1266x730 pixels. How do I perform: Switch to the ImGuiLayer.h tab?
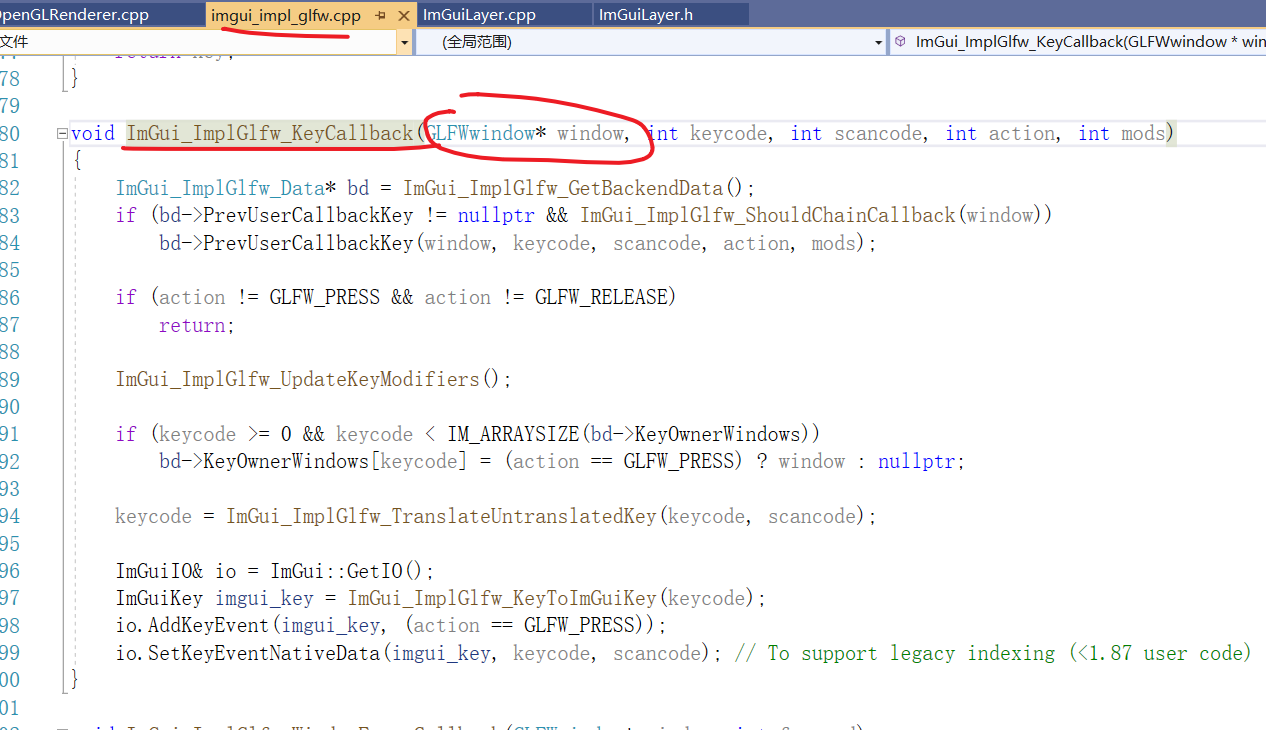tap(645, 15)
